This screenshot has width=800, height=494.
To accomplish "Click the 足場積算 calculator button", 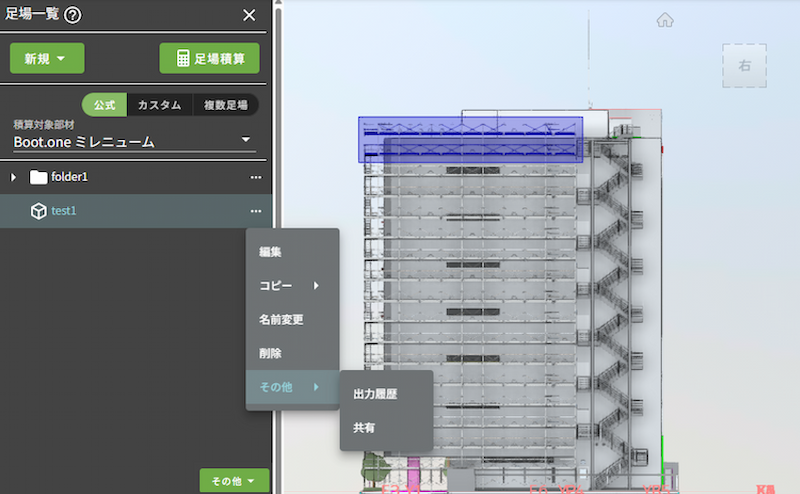I will coord(209,58).
